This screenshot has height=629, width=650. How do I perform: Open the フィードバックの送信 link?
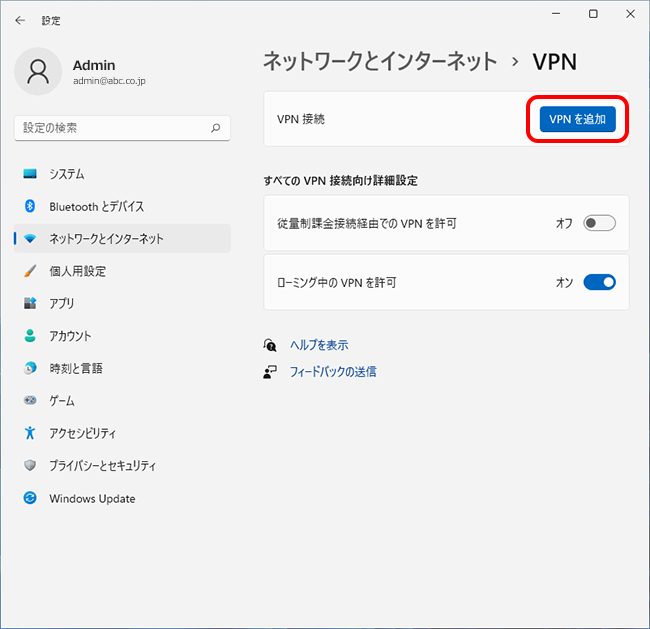click(333, 372)
